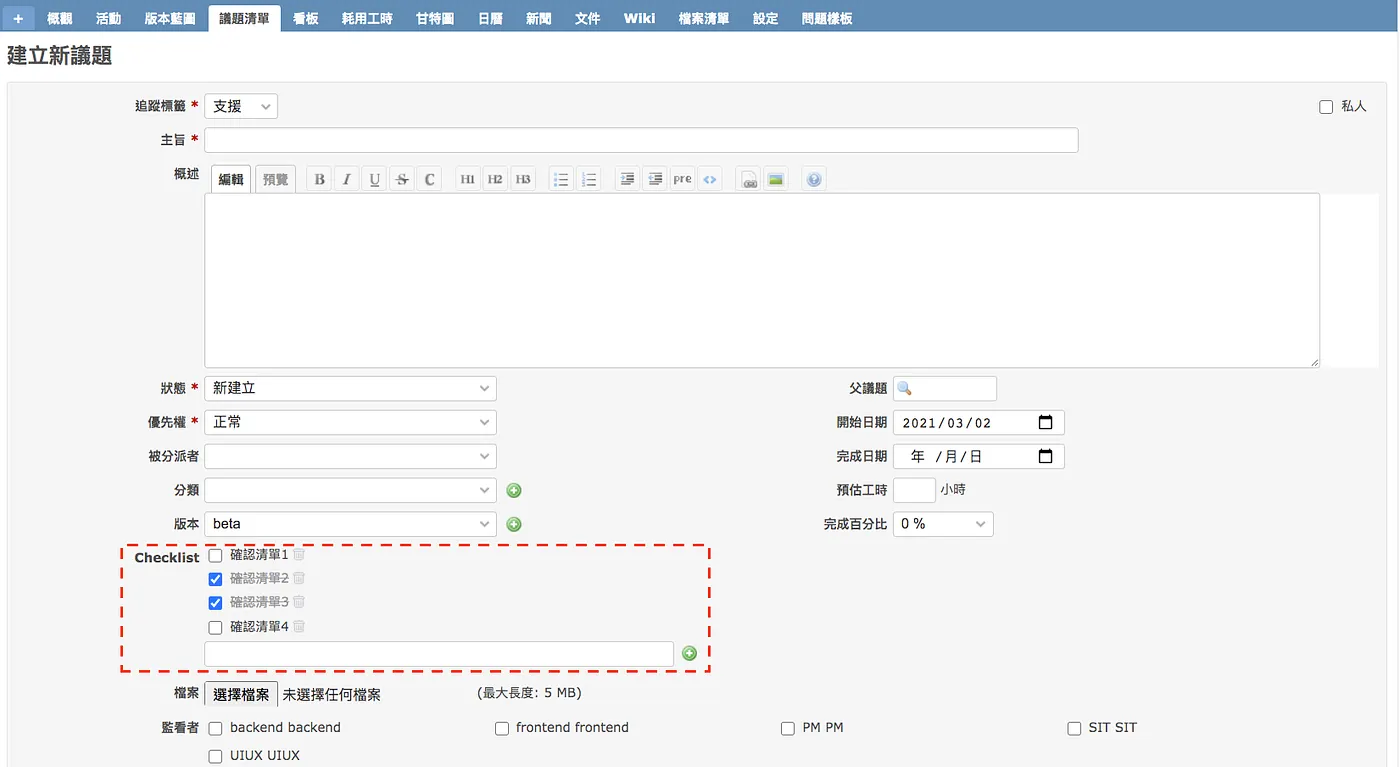
Task: Open the 狀態 status dropdown
Action: coord(350,388)
